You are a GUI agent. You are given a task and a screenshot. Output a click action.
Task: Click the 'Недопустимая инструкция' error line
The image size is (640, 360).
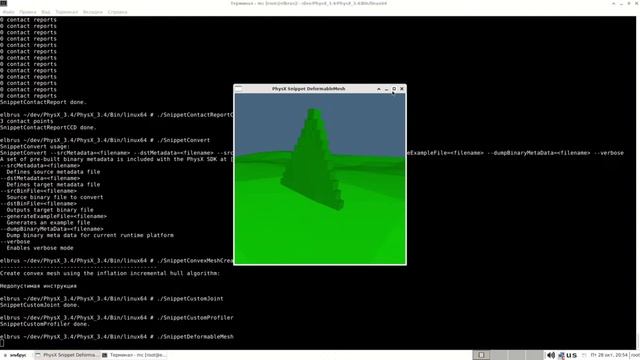click(38, 286)
